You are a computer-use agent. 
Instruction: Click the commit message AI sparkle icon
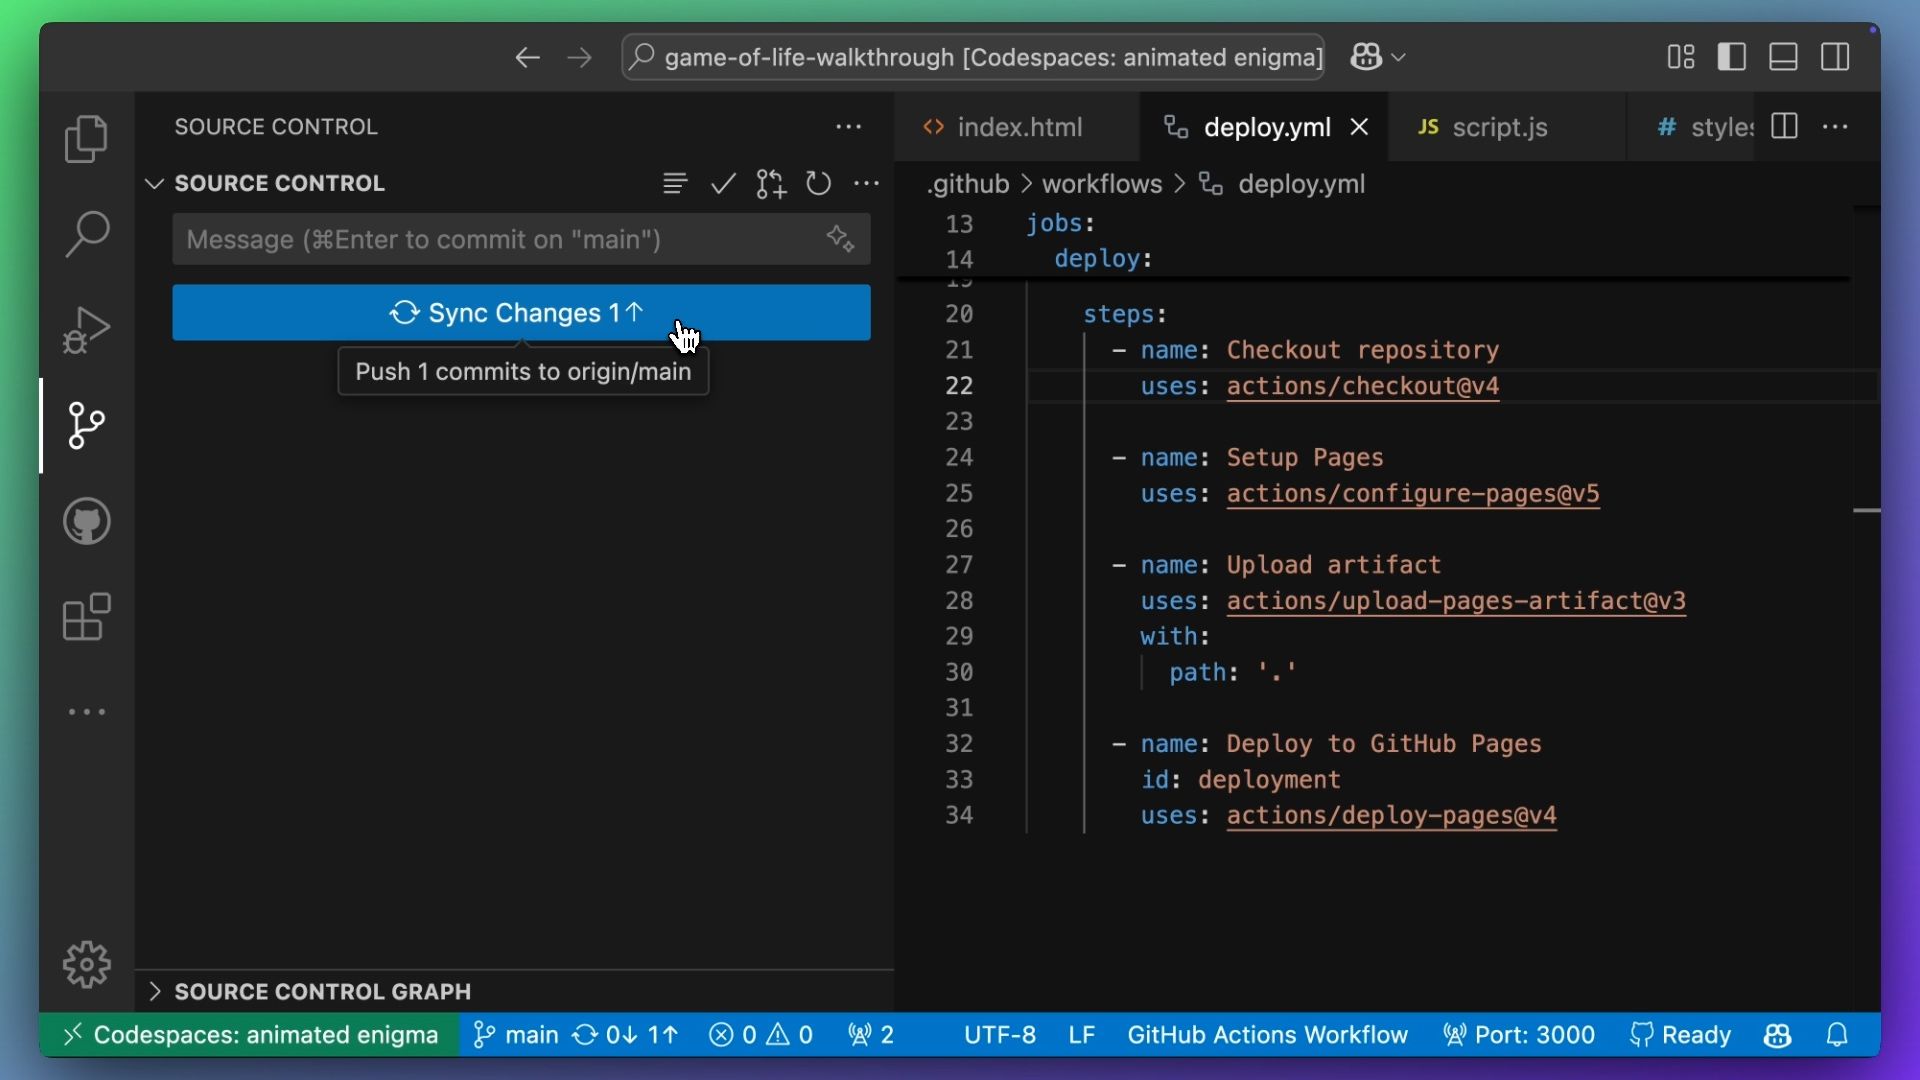(x=839, y=239)
